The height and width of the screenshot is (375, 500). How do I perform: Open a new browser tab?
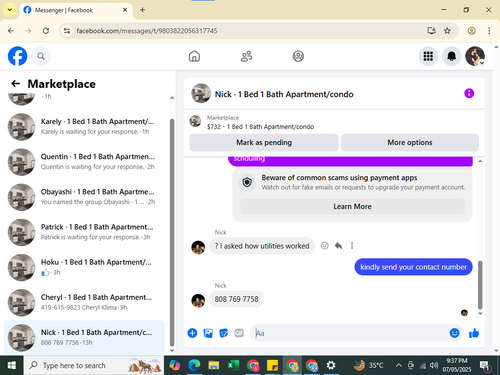pyautogui.click(x=142, y=10)
